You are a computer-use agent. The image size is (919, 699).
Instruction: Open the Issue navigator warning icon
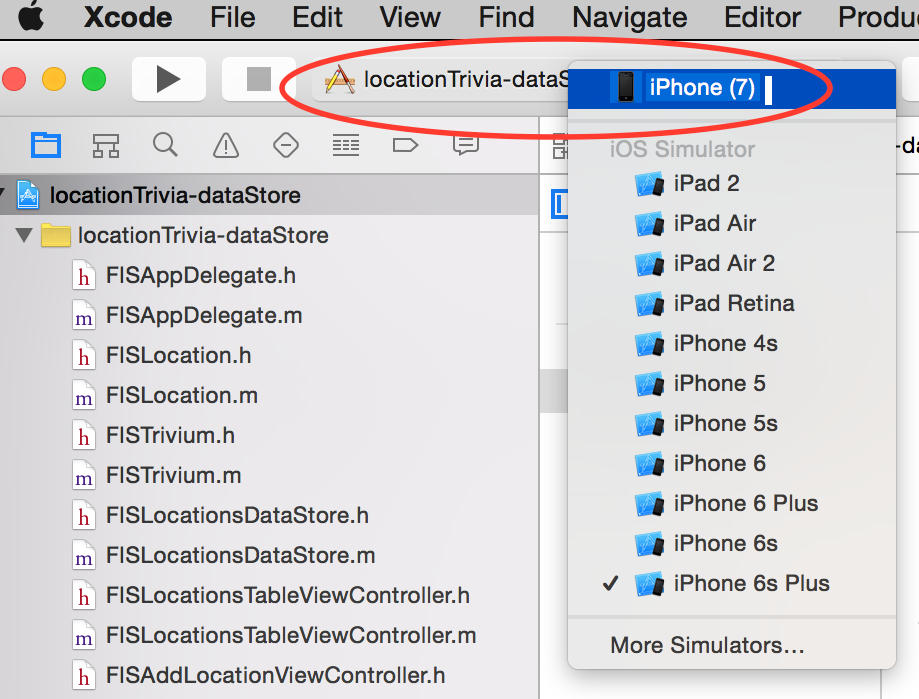click(226, 145)
